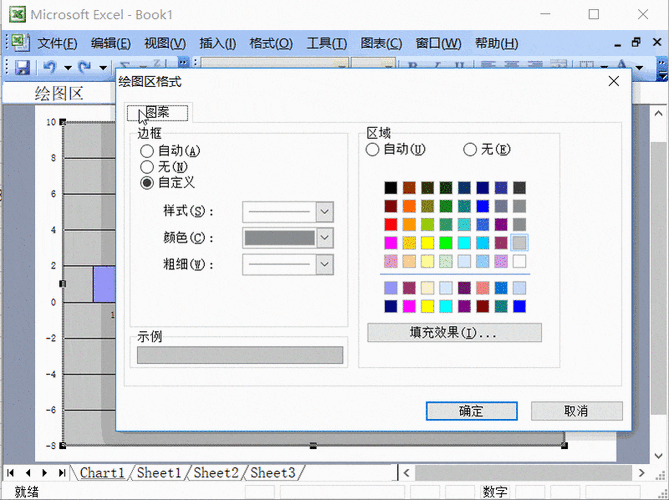669x500 pixels.
Task: Open the 帮助(H) menu
Action: [497, 43]
